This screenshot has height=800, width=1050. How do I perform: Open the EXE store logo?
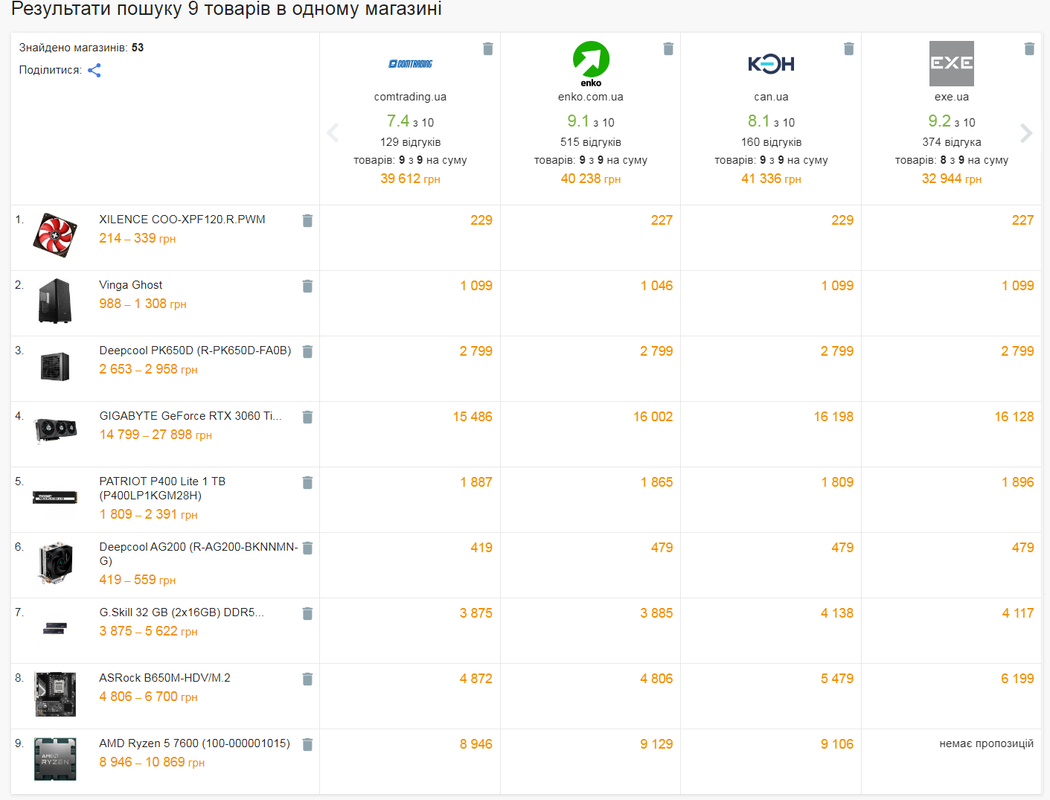pyautogui.click(x=952, y=64)
